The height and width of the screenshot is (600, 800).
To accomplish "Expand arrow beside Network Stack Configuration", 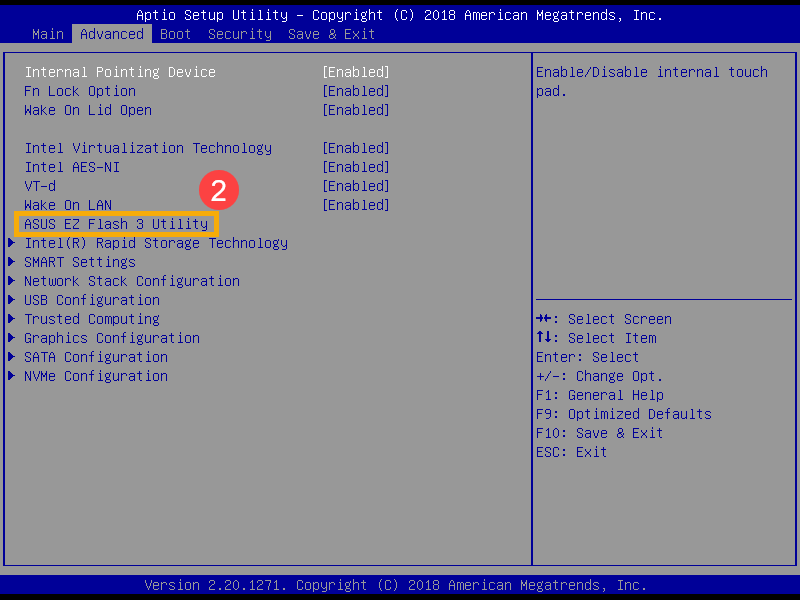I will 11,281.
